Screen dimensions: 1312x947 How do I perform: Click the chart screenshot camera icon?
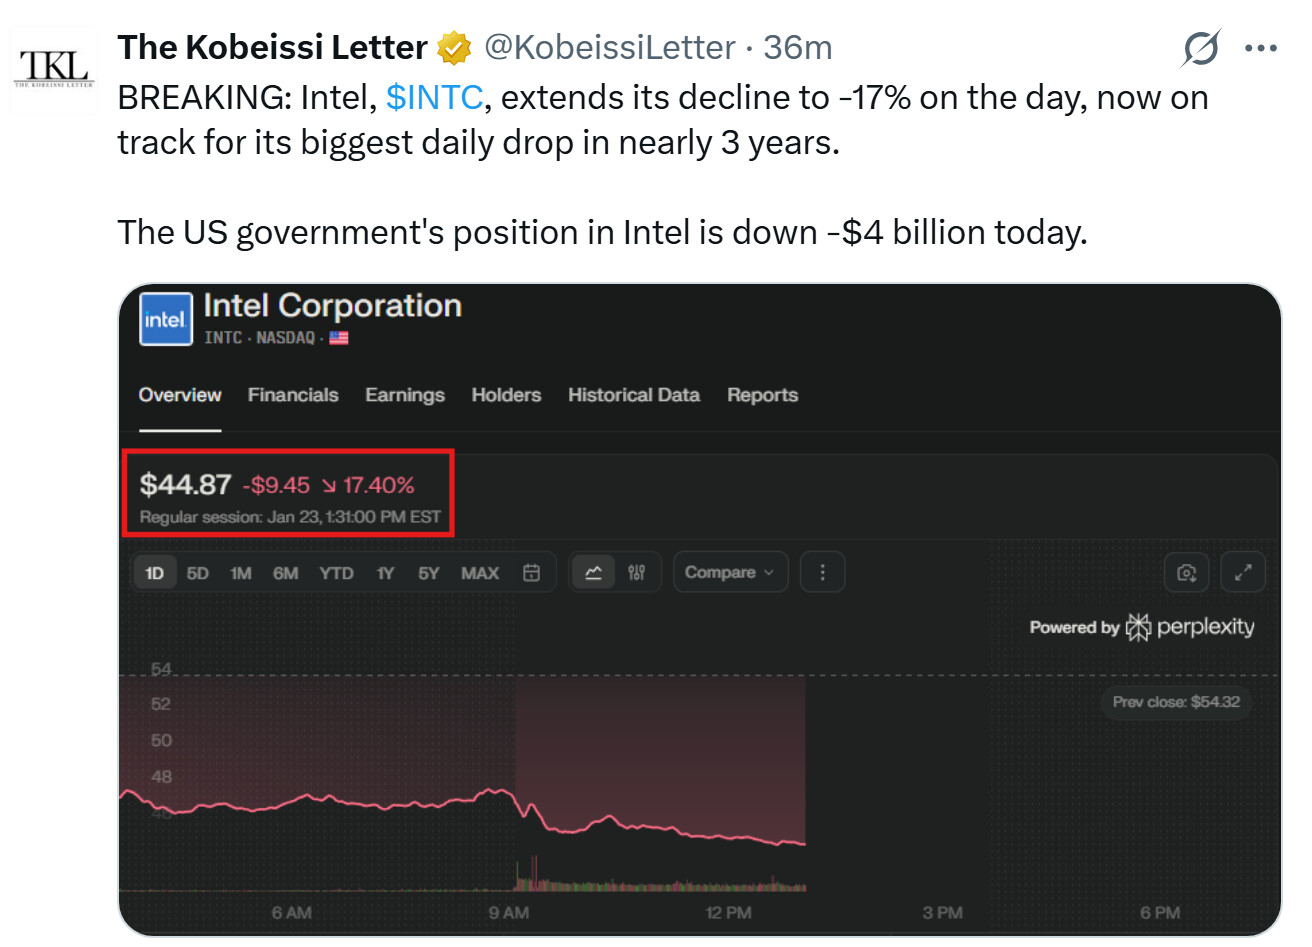tap(1187, 573)
